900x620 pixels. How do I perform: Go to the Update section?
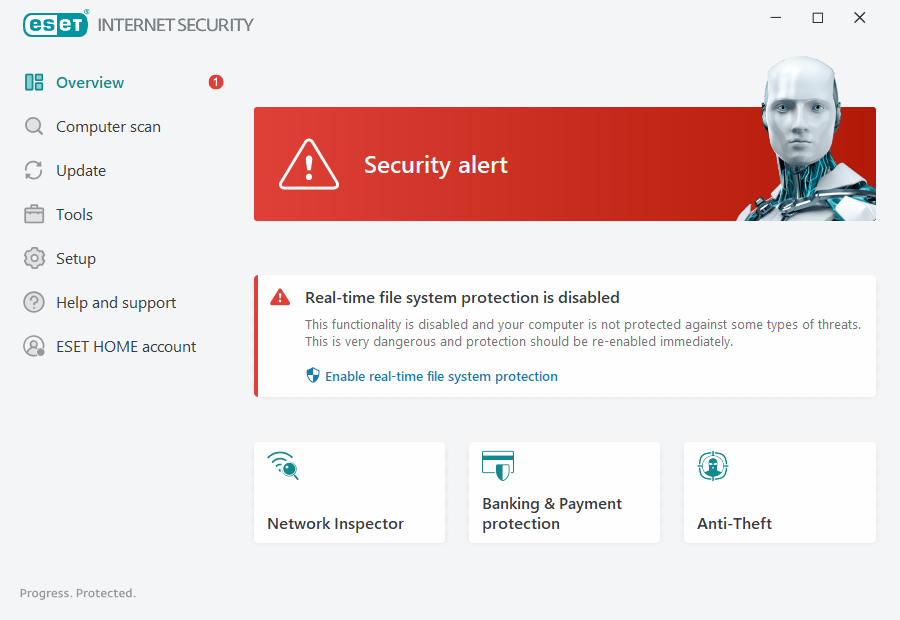coord(81,171)
